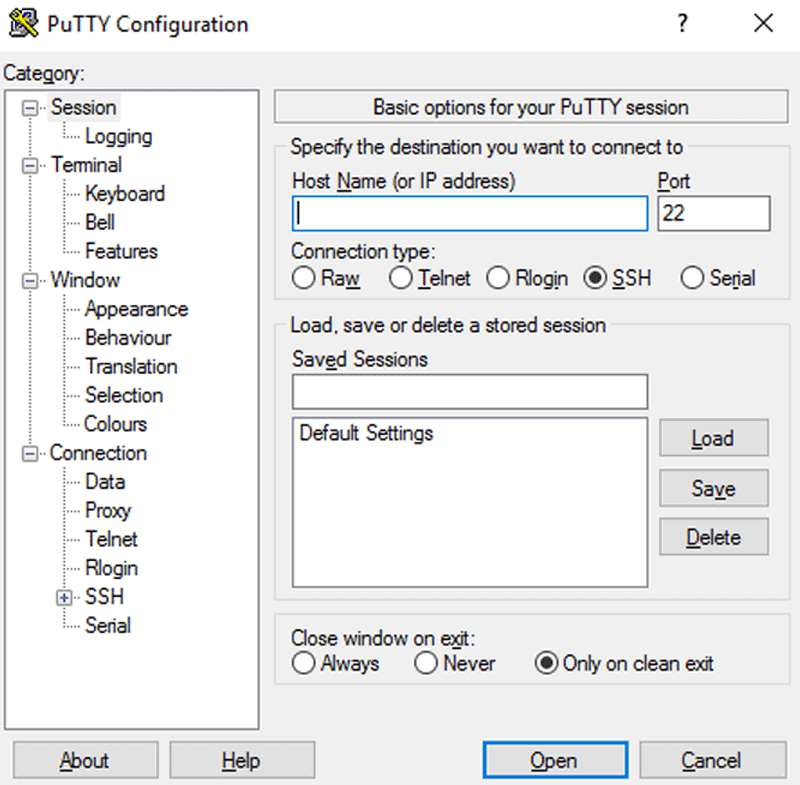Open the connection
The height and width of the screenshot is (785, 800).
pyautogui.click(x=555, y=760)
